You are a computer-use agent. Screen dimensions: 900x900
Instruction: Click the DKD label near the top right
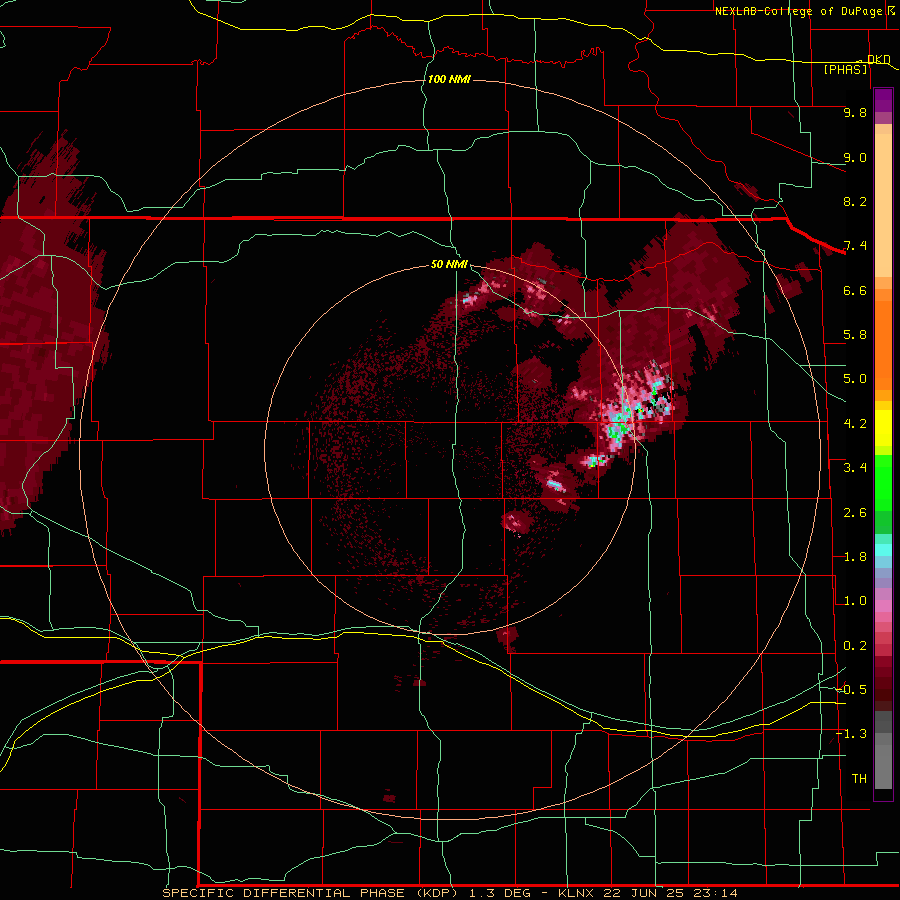pos(879,59)
